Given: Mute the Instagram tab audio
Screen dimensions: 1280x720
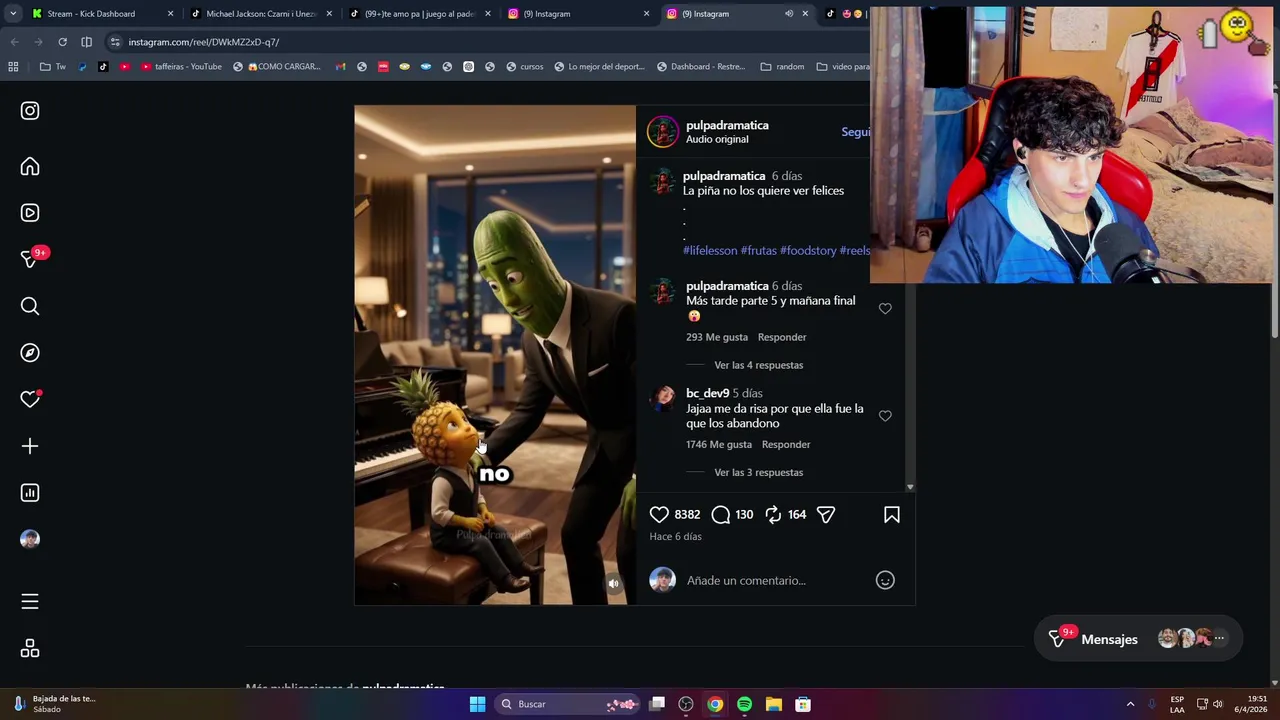Looking at the screenshot, I should click(789, 14).
